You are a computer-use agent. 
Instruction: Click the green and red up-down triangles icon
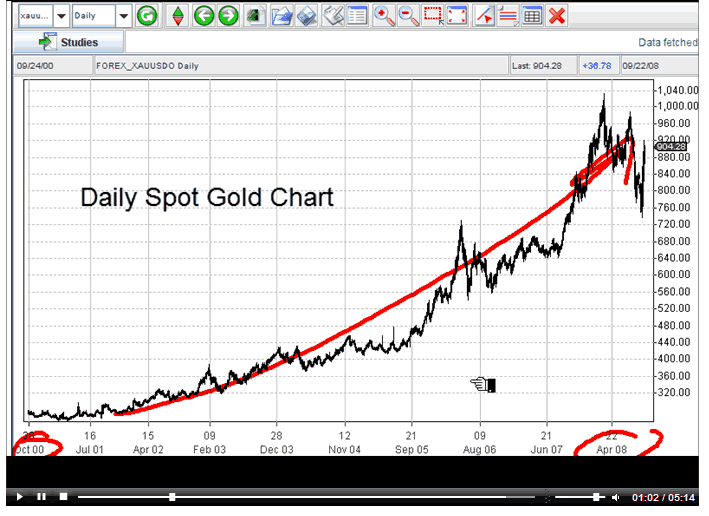click(178, 16)
